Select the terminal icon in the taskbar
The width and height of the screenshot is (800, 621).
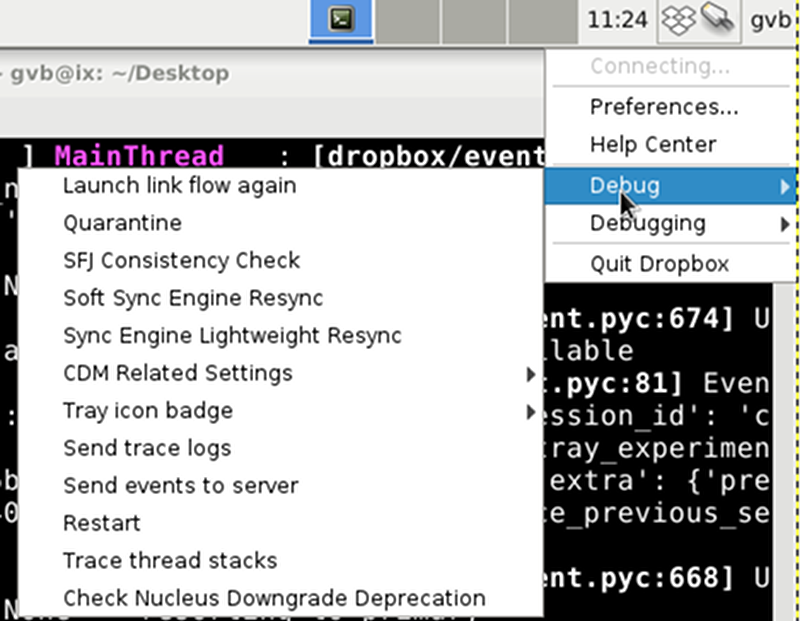(x=340, y=17)
